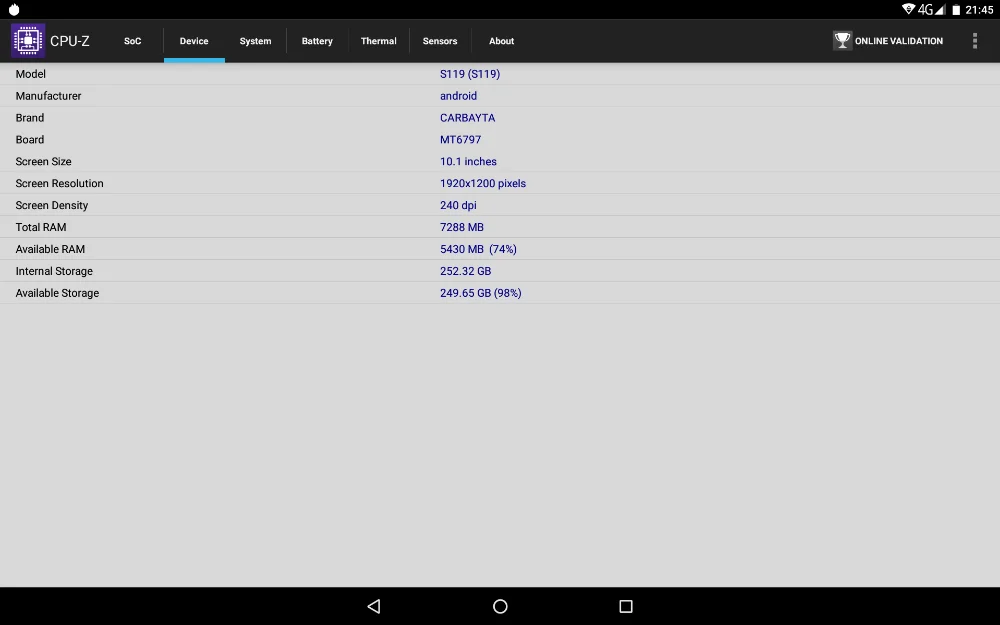Tap the Internal Storage value 252.32 GB
The height and width of the screenshot is (625, 1000).
(x=466, y=271)
